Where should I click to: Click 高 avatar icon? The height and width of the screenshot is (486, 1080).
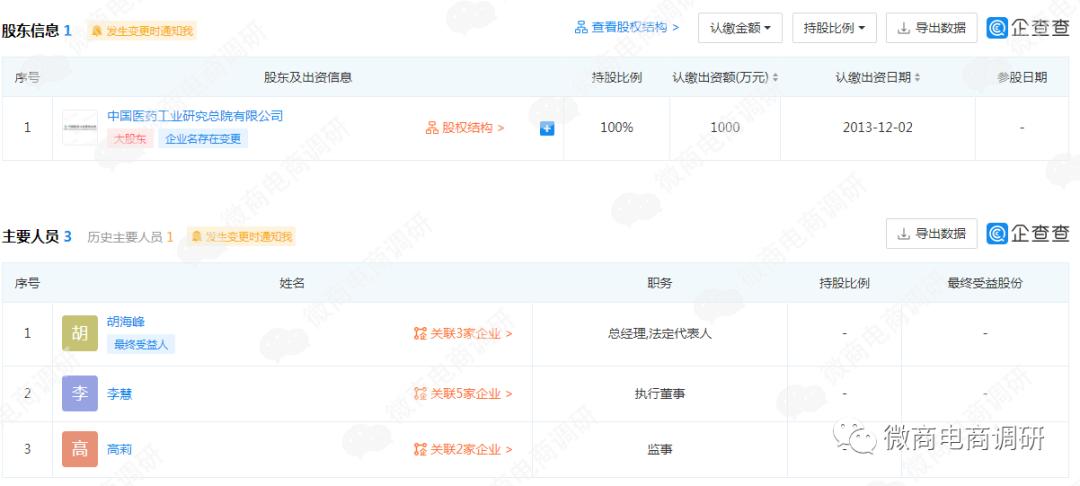[80, 450]
